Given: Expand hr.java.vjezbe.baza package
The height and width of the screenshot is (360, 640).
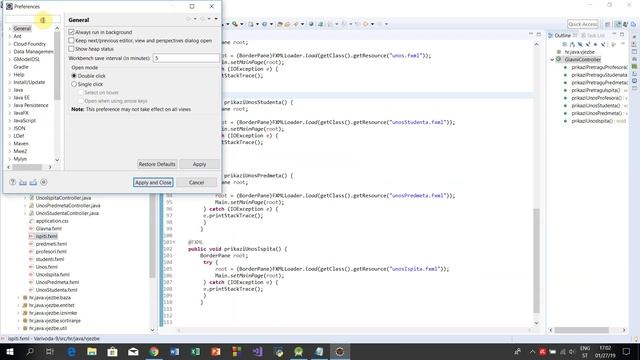Looking at the screenshot, I should click(x=18, y=298).
